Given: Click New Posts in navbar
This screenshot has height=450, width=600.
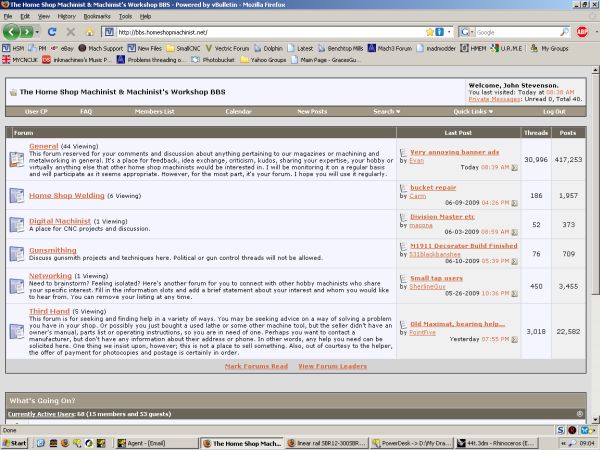Looking at the screenshot, I should (x=312, y=111).
